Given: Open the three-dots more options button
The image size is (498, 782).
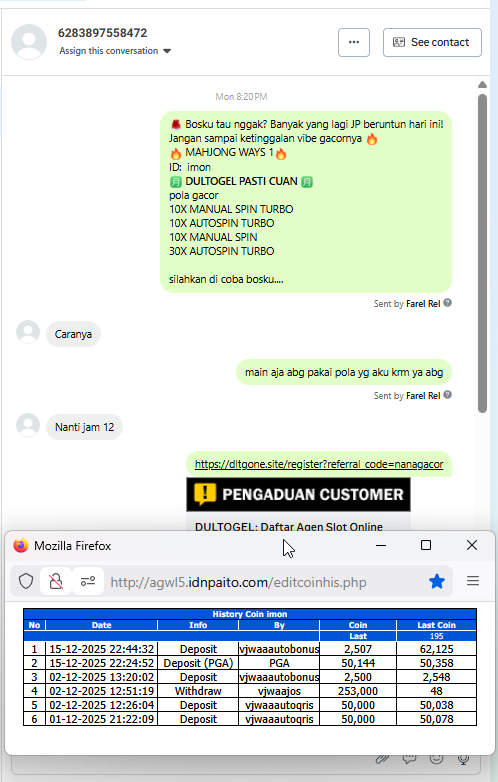Looking at the screenshot, I should tap(354, 42).
